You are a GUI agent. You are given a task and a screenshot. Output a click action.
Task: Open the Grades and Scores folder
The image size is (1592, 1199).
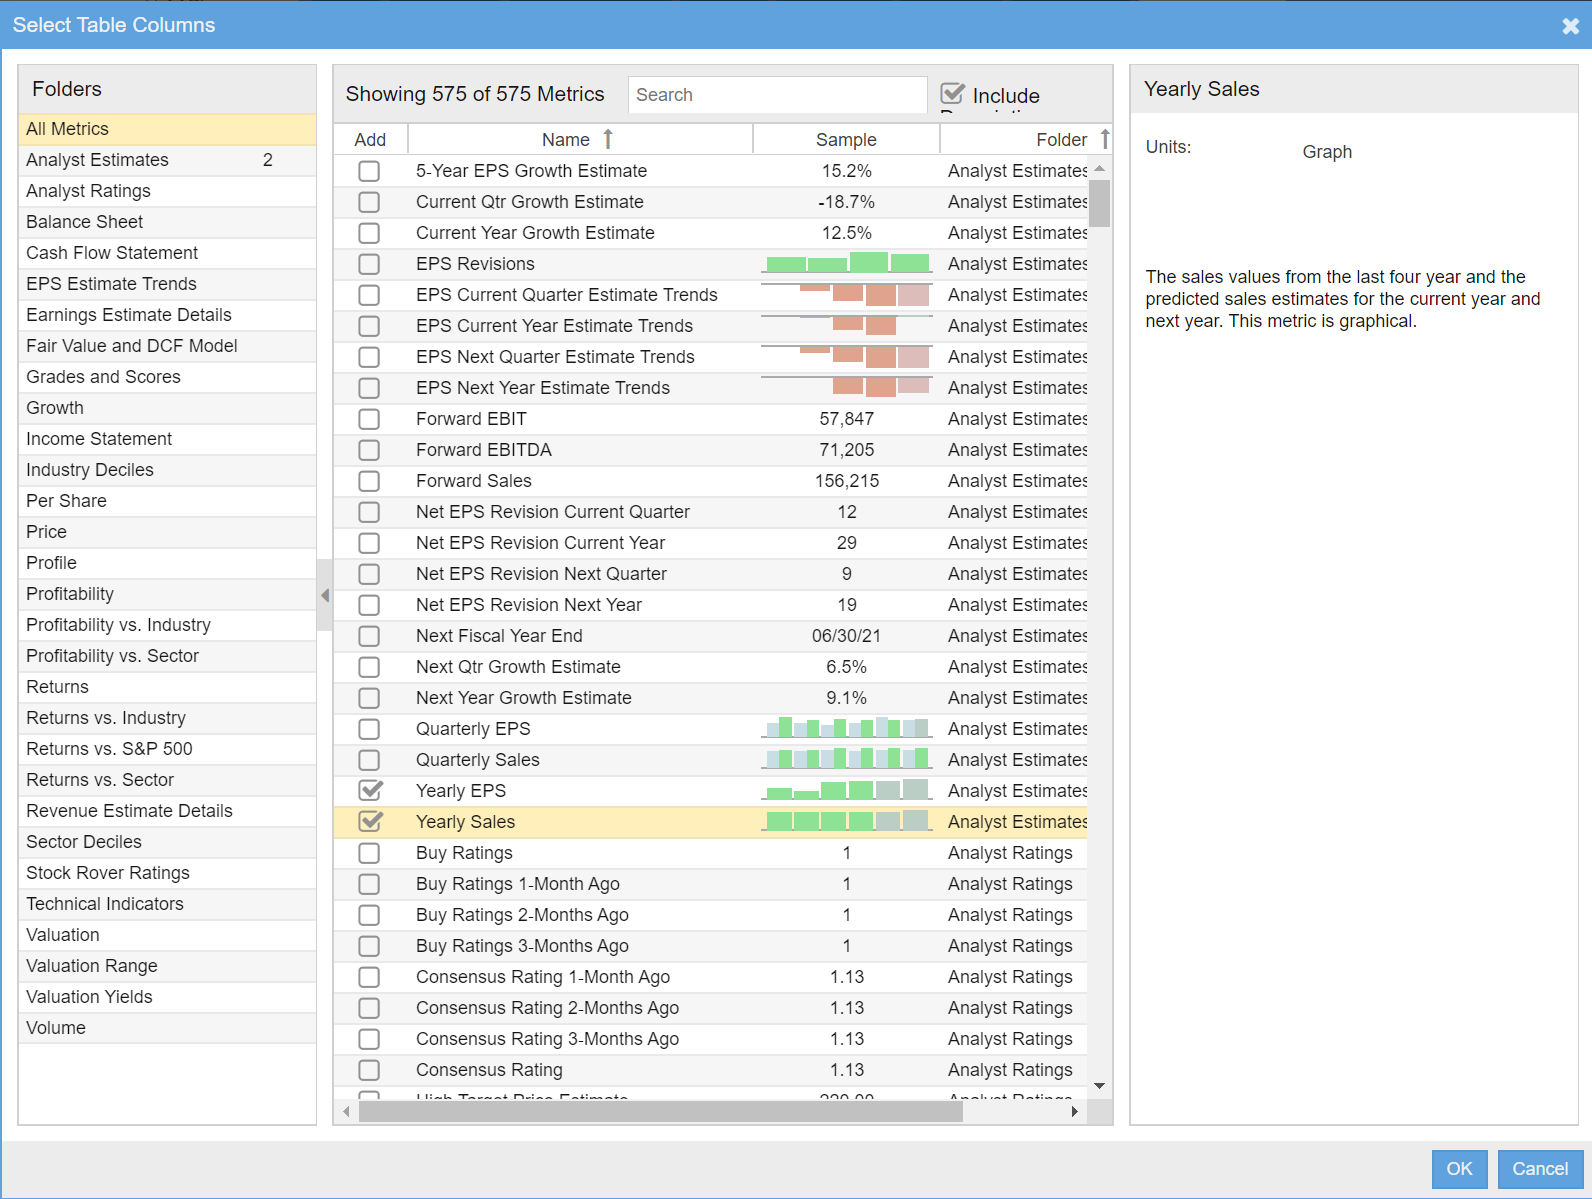(x=167, y=377)
